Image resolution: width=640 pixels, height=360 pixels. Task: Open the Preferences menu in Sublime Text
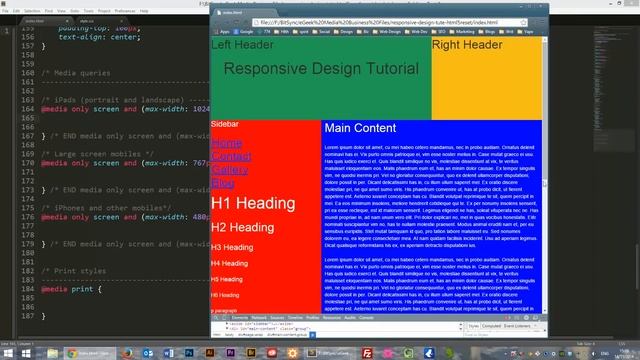125,11
